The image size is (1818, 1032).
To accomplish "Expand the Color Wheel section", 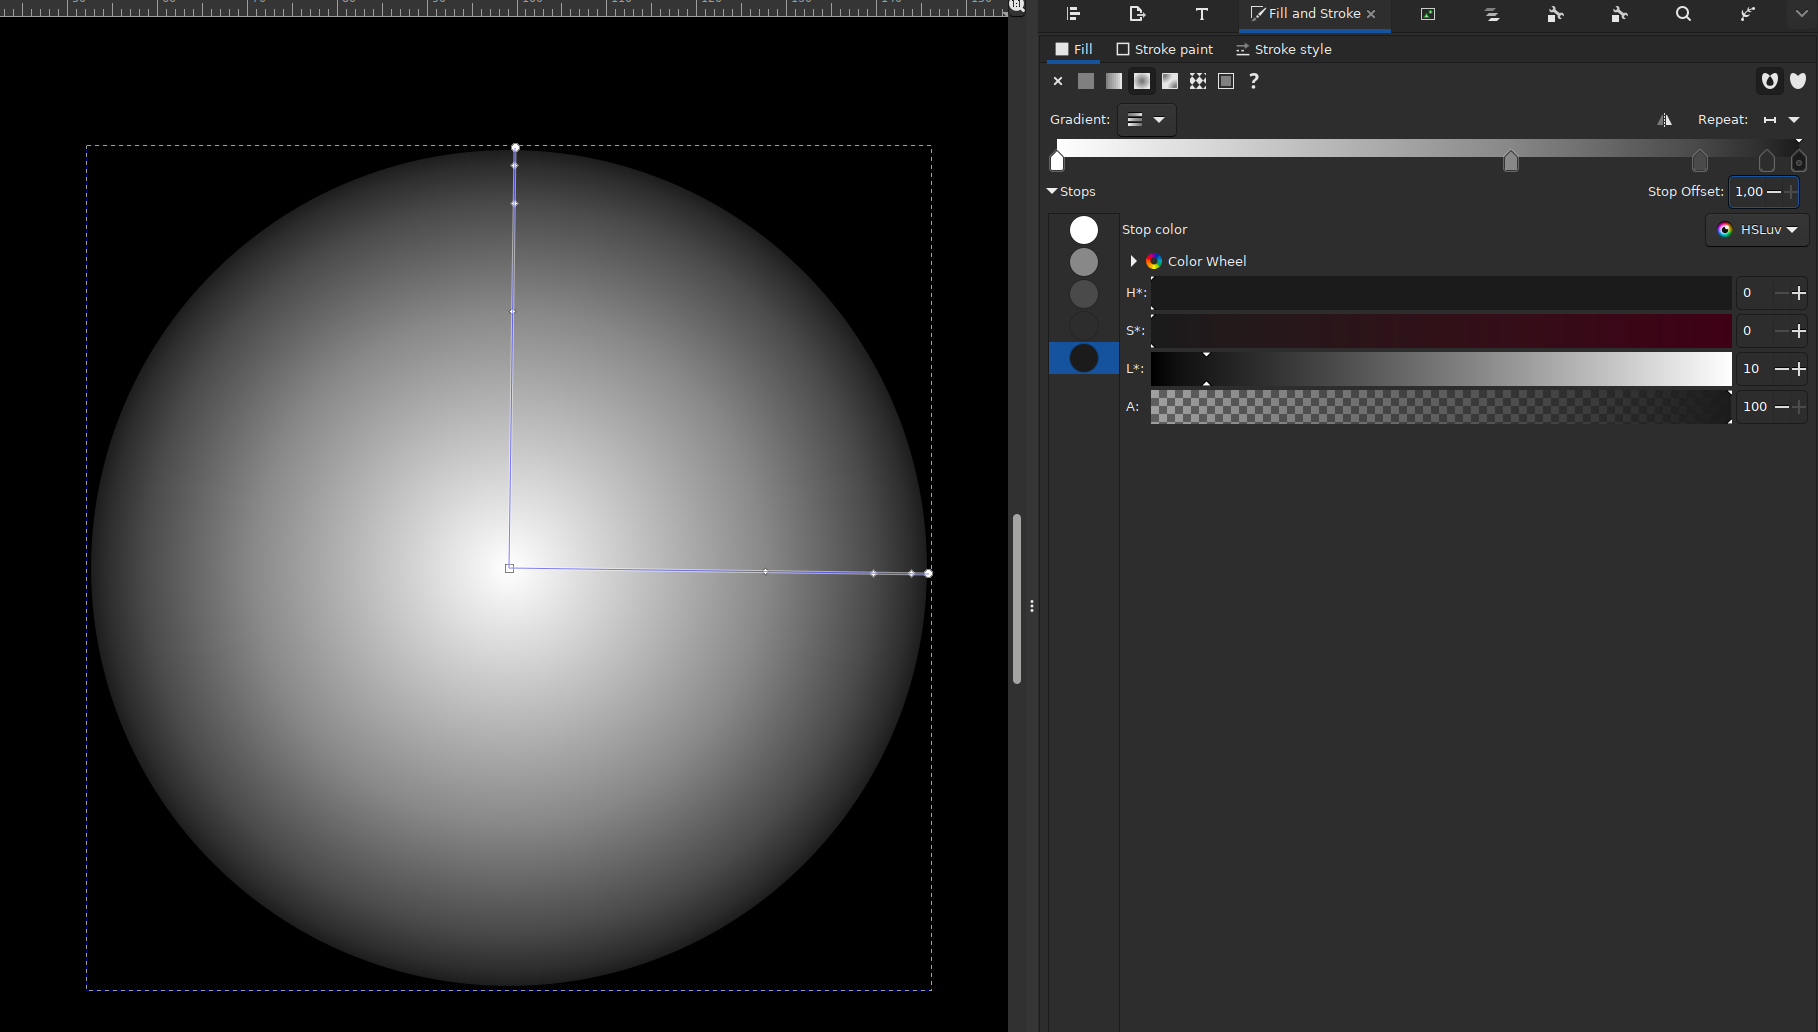I will tap(1133, 261).
